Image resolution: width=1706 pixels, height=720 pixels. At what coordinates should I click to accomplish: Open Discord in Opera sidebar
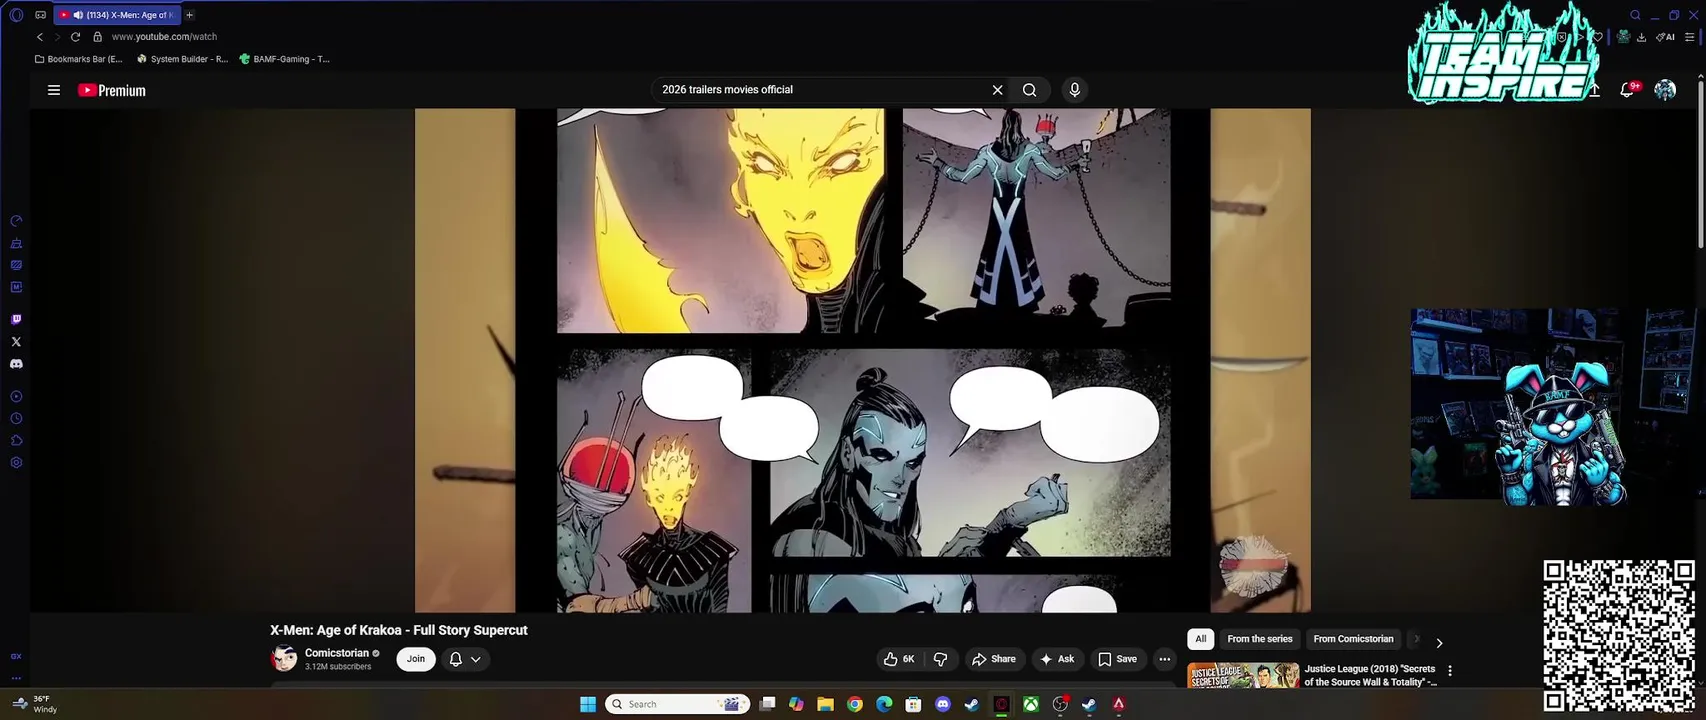point(16,364)
